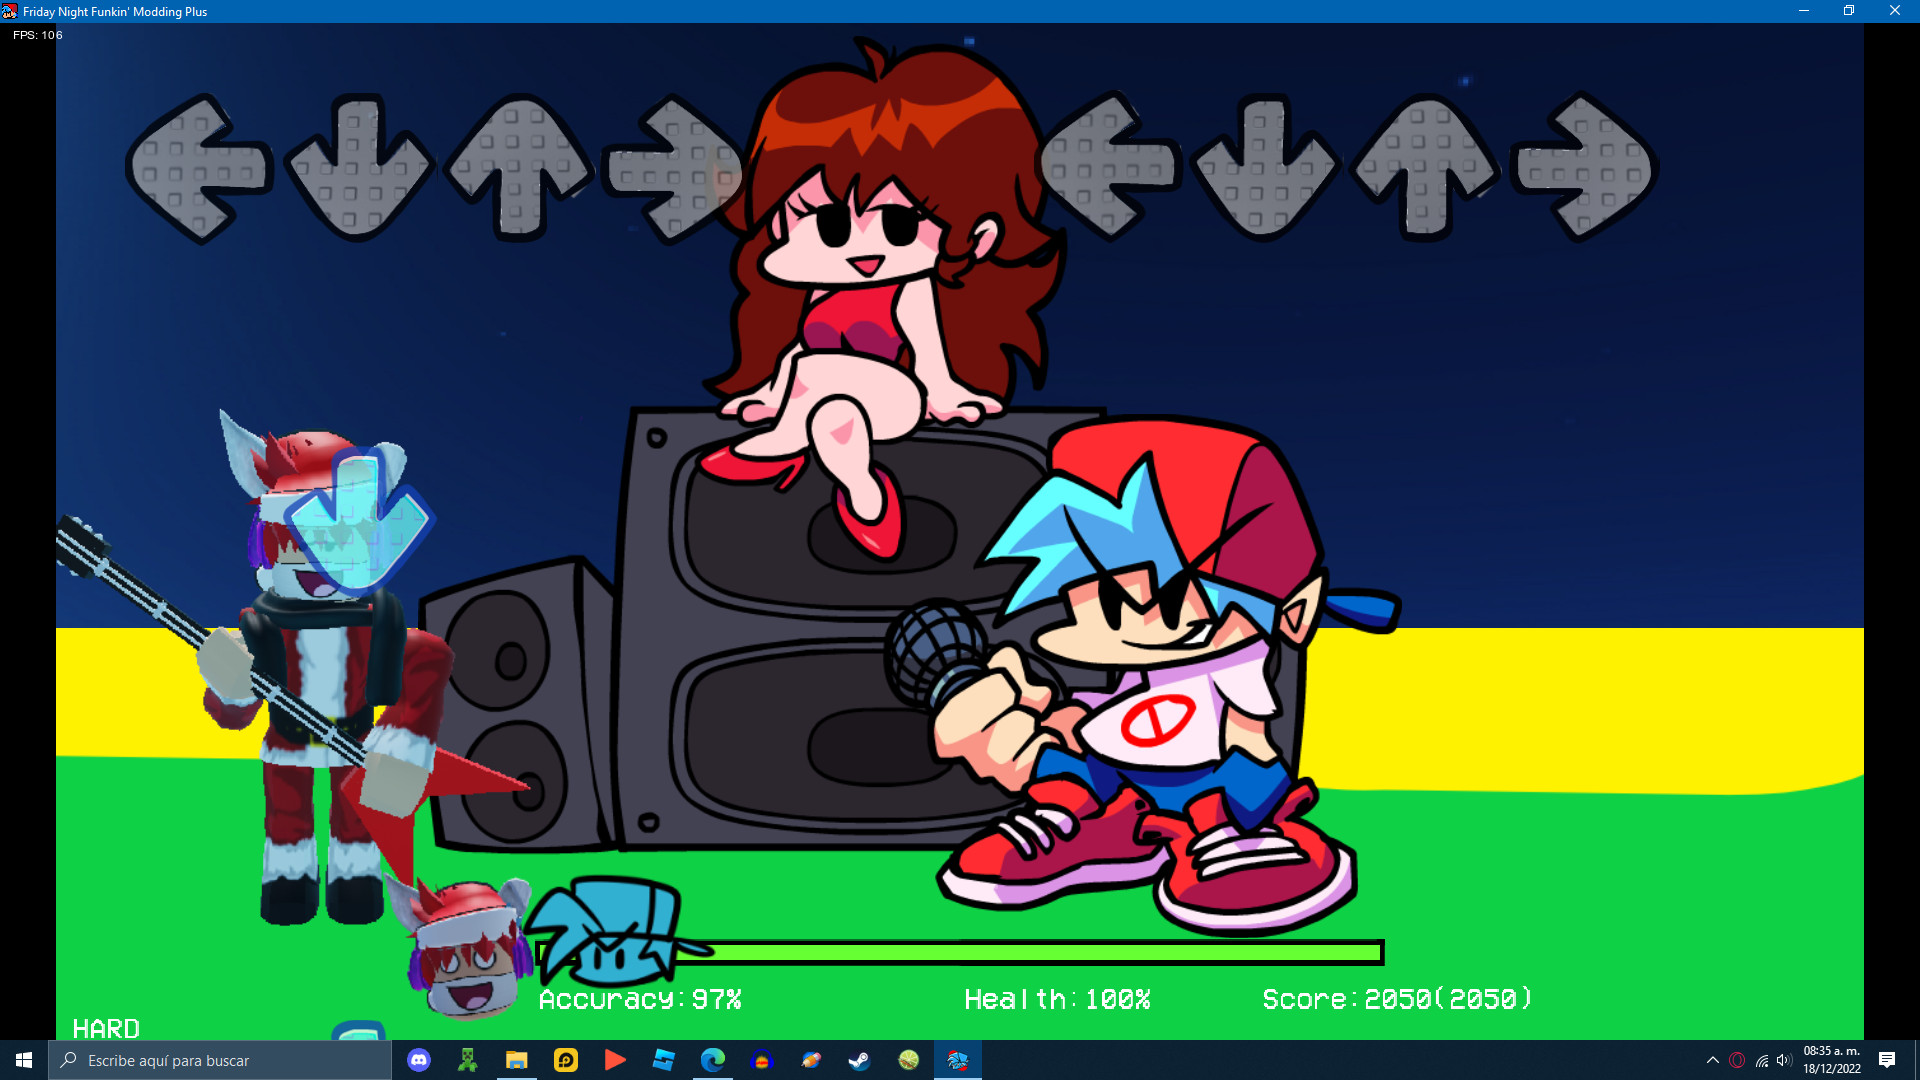Expand the hidden system tray icons
Viewport: 1920px width, 1080px height.
[1712, 1060]
